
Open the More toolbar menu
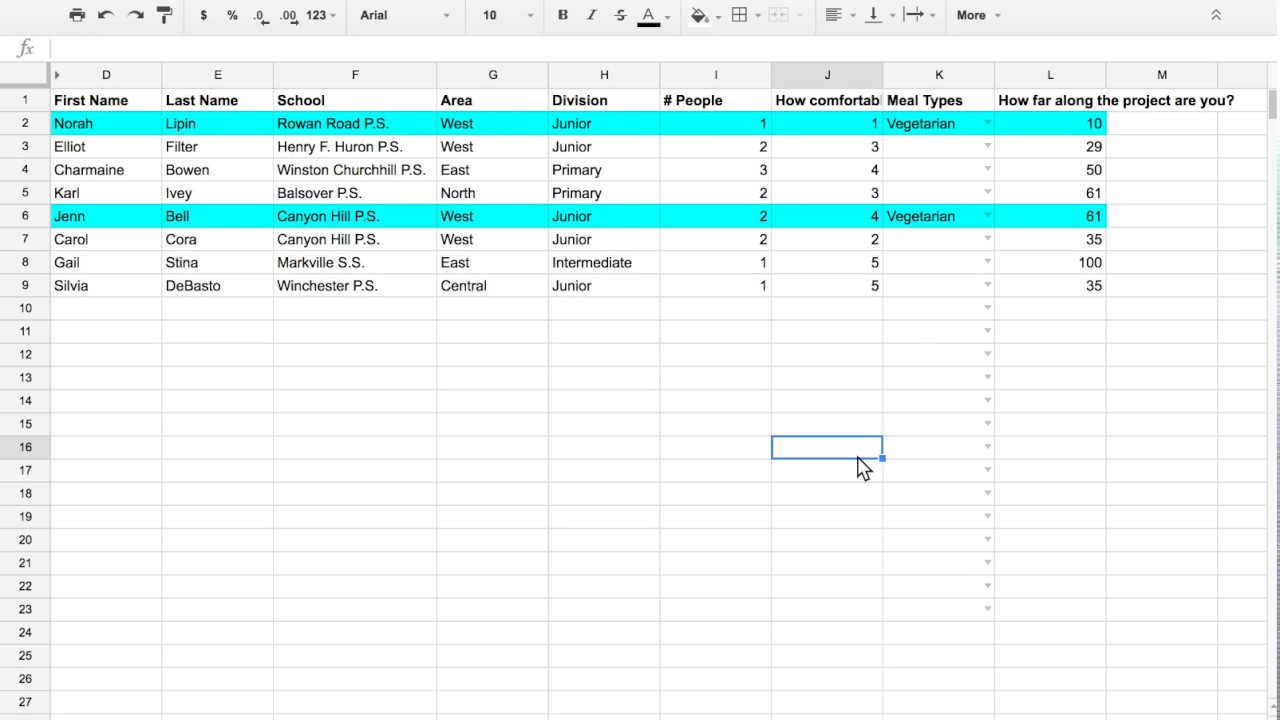978,15
